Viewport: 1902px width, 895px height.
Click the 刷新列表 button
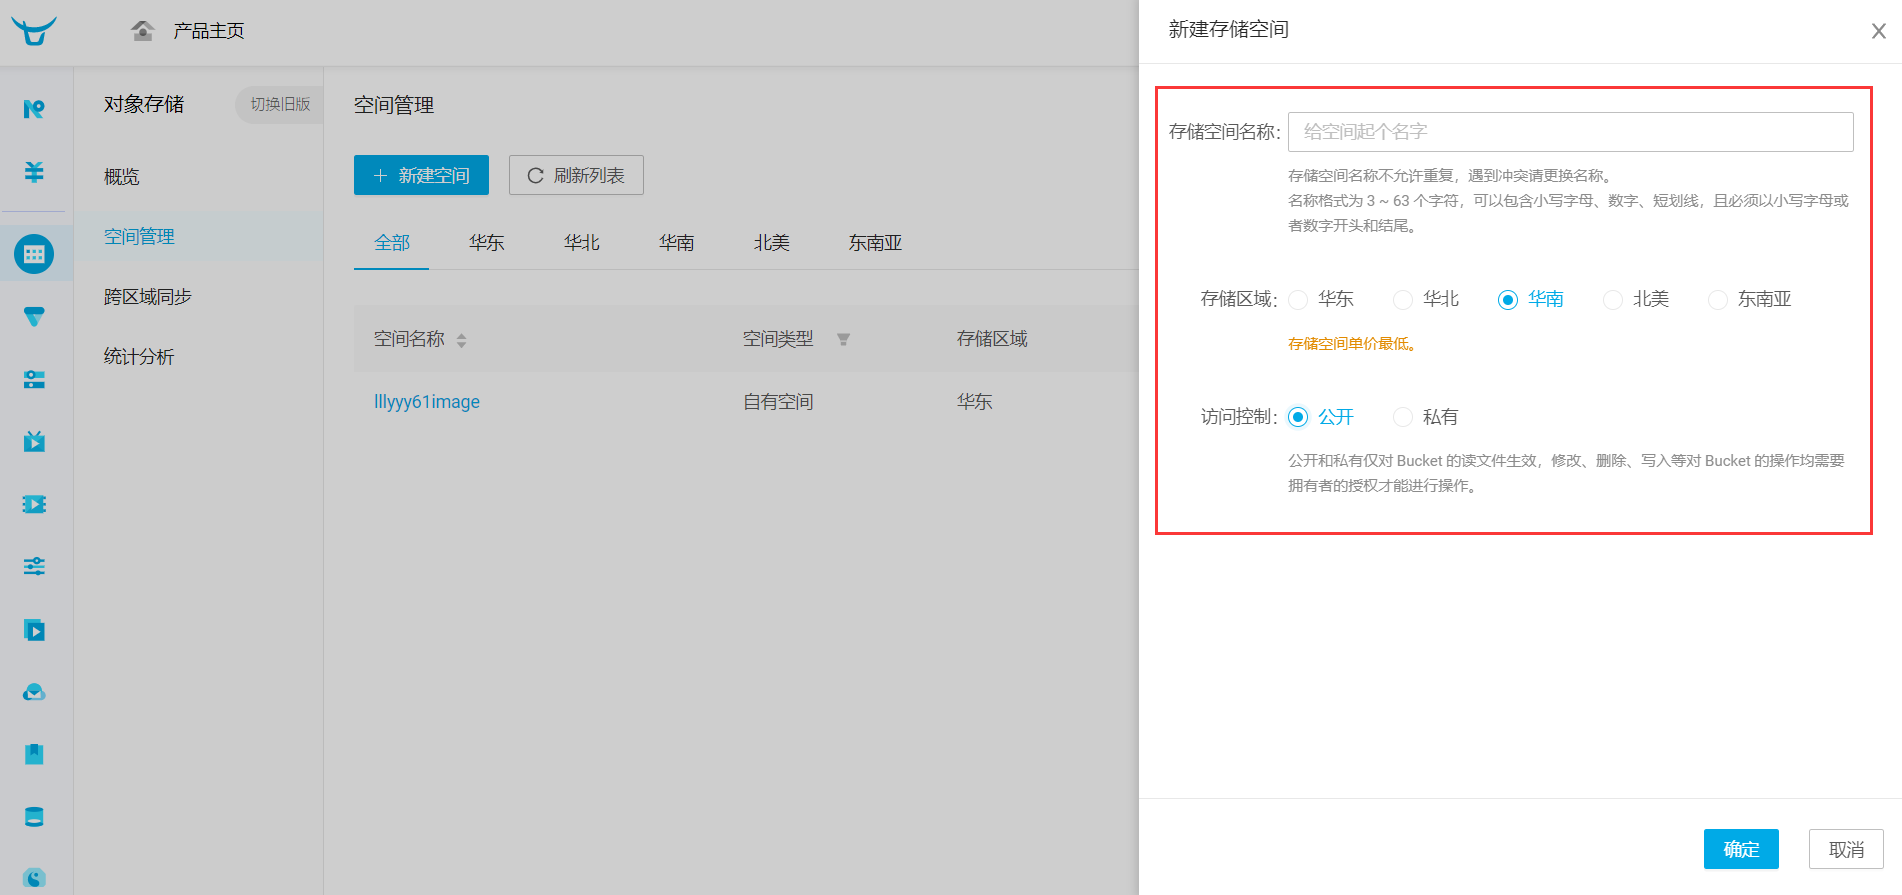pyautogui.click(x=576, y=175)
